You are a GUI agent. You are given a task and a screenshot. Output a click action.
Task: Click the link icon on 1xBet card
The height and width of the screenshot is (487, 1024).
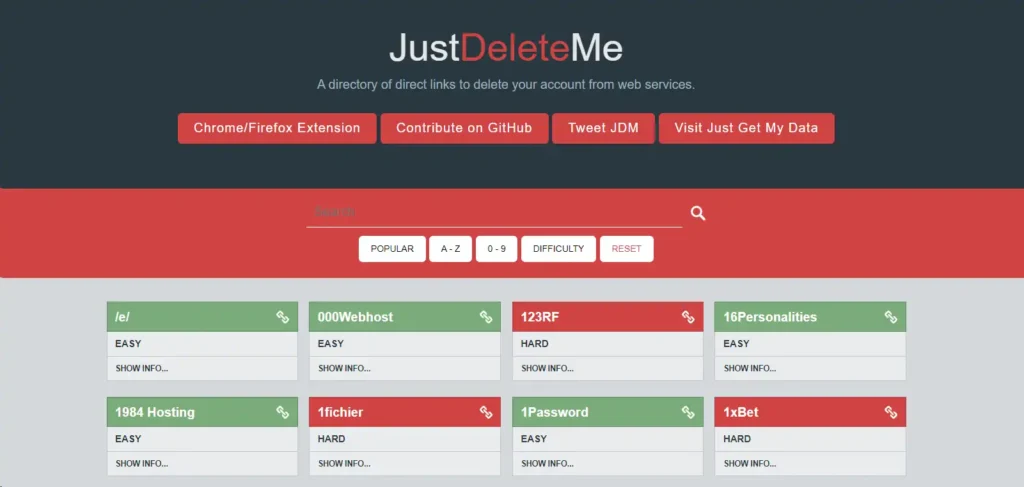pyautogui.click(x=891, y=412)
